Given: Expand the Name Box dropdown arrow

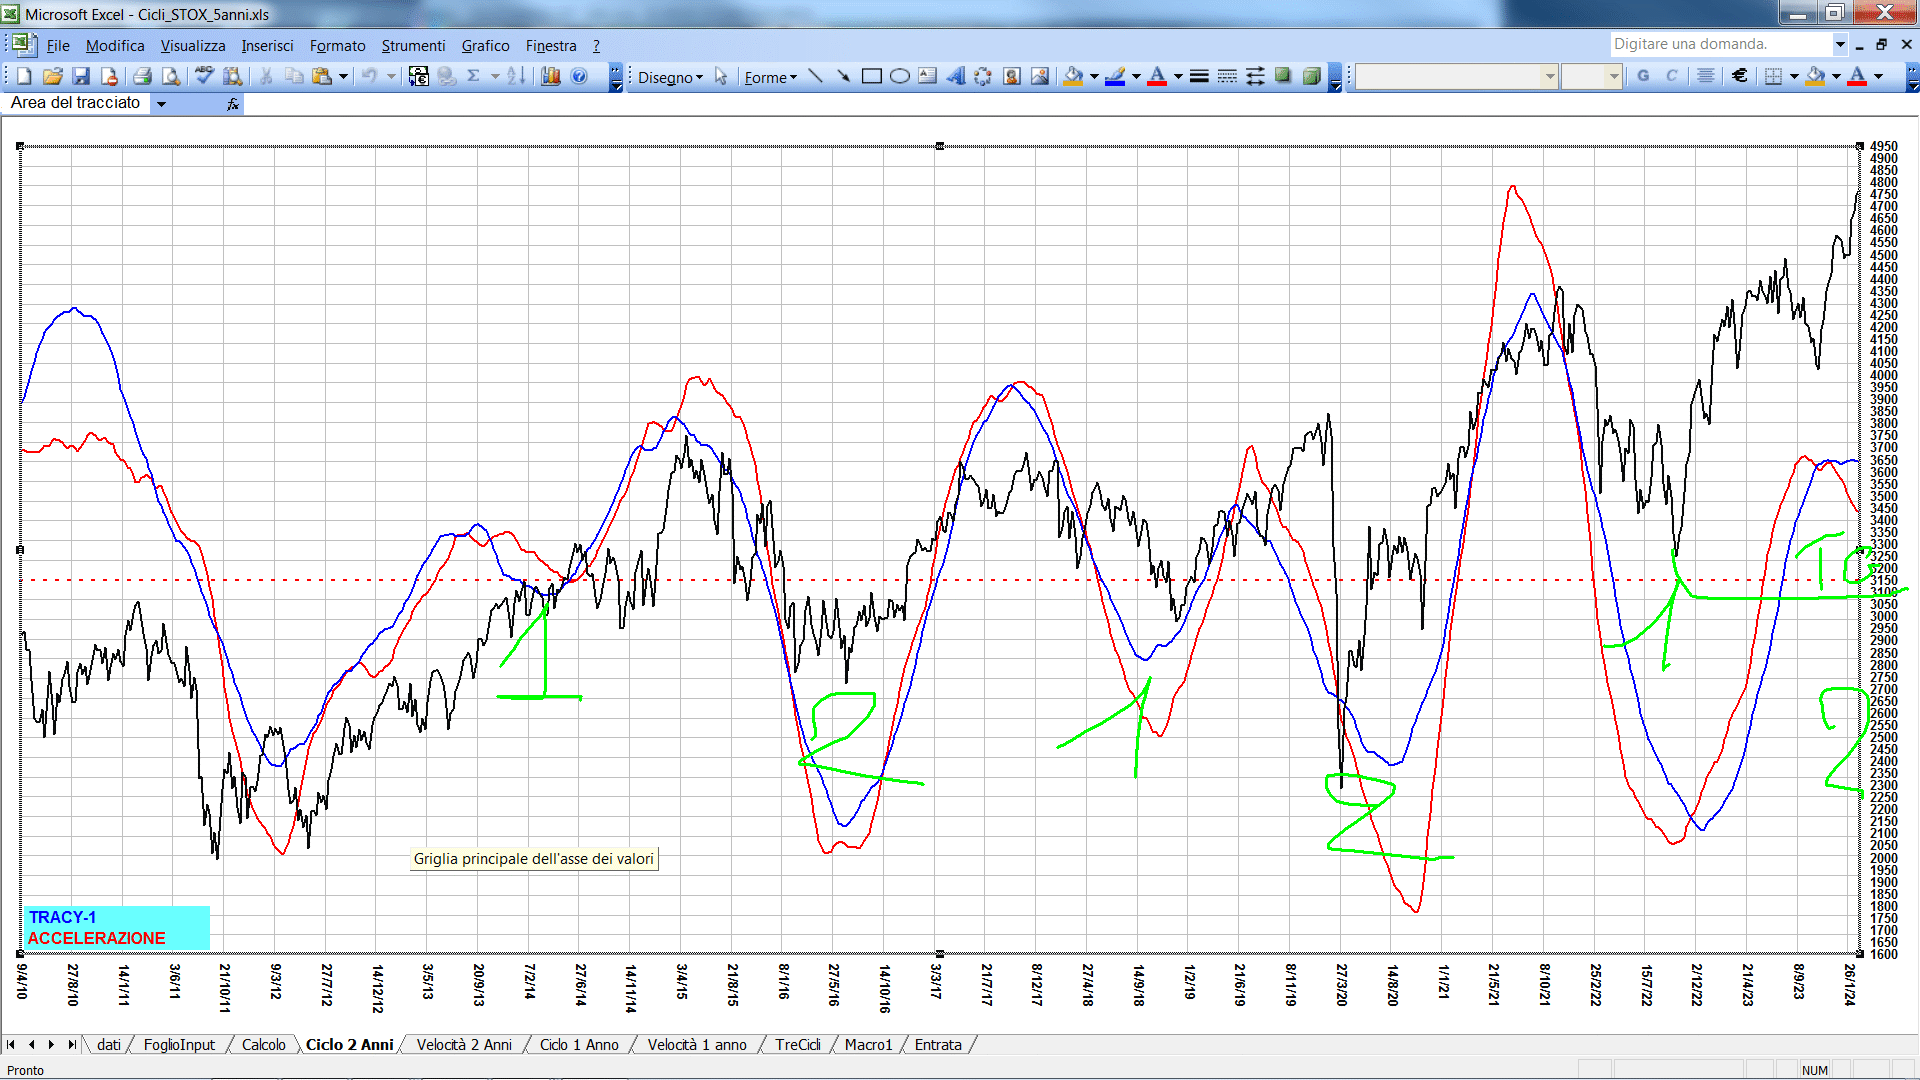Looking at the screenshot, I should (161, 103).
